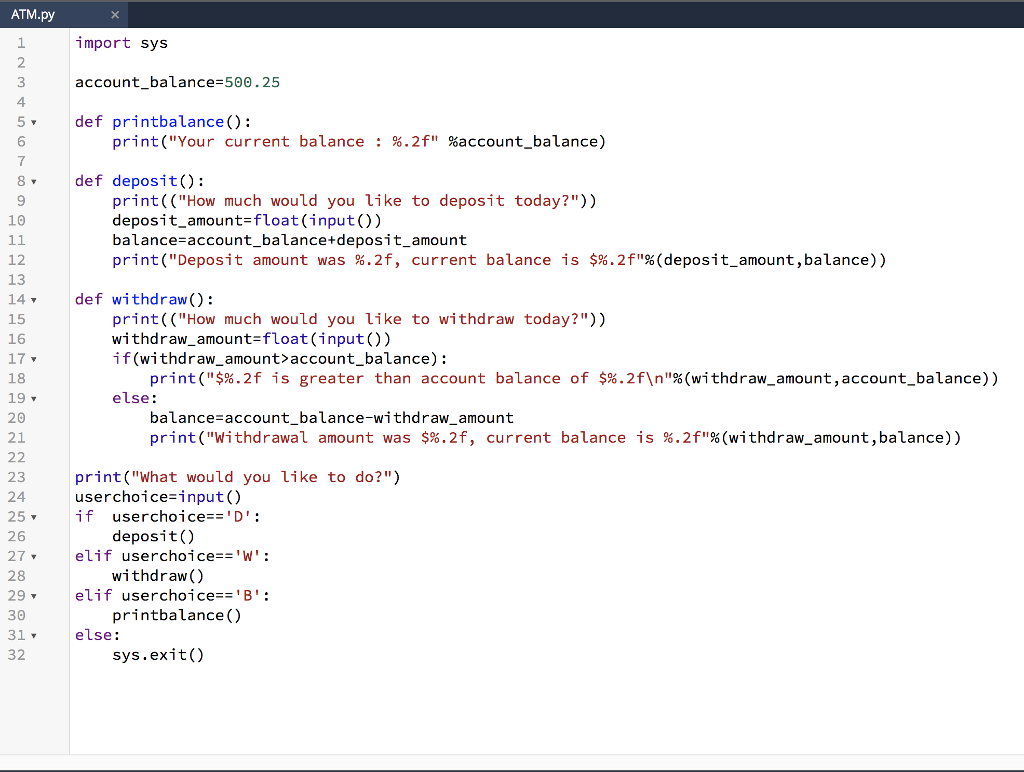Place cursor on the import sys statement
This screenshot has width=1024, height=772.
click(120, 43)
